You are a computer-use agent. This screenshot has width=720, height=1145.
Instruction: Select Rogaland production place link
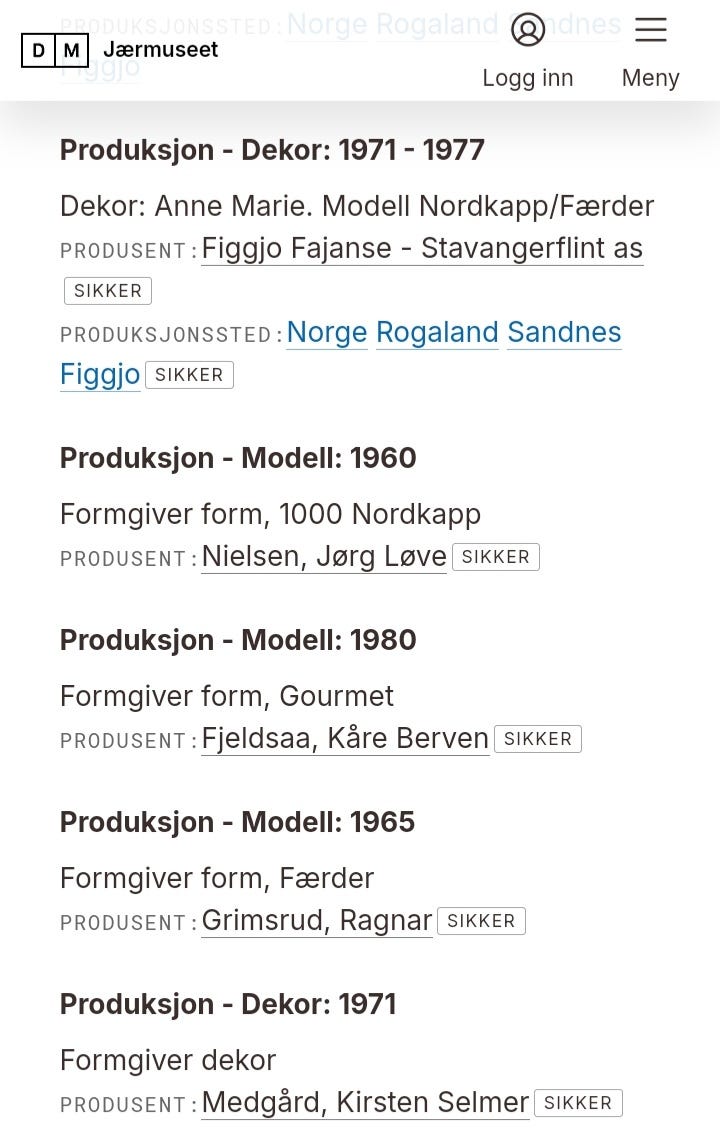click(x=437, y=332)
